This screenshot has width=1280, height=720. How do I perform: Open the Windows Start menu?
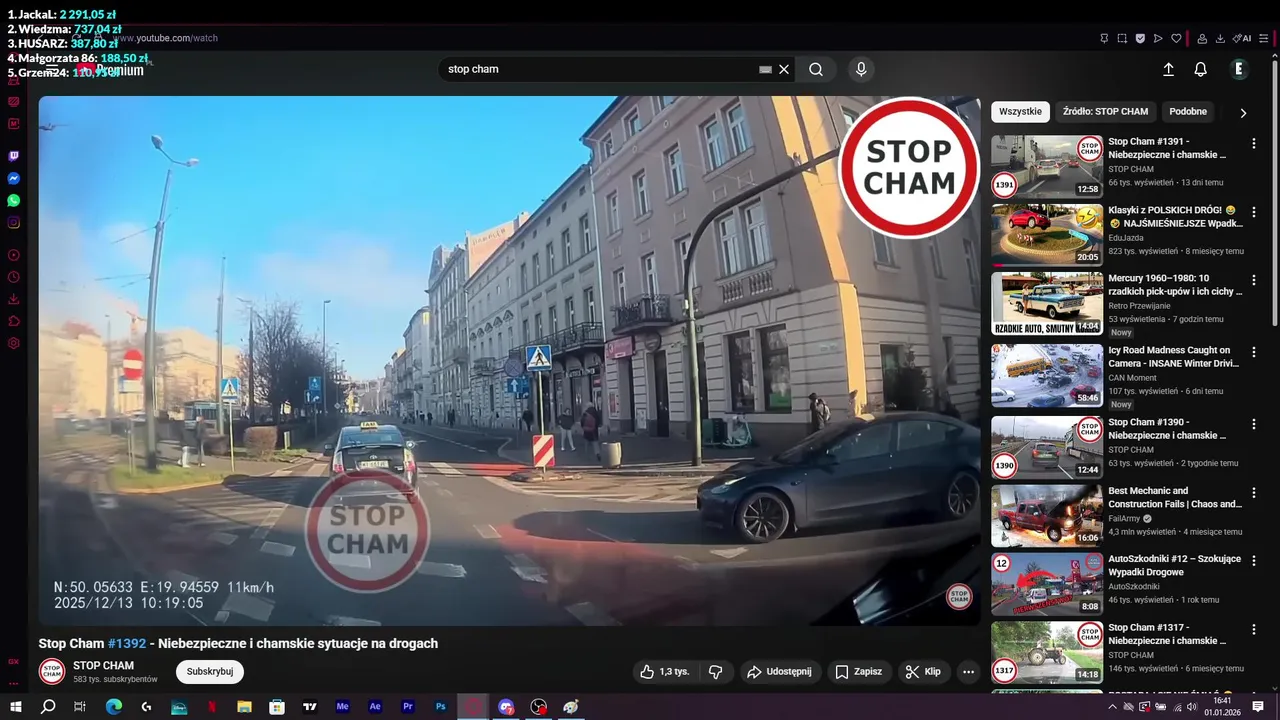(x=16, y=707)
